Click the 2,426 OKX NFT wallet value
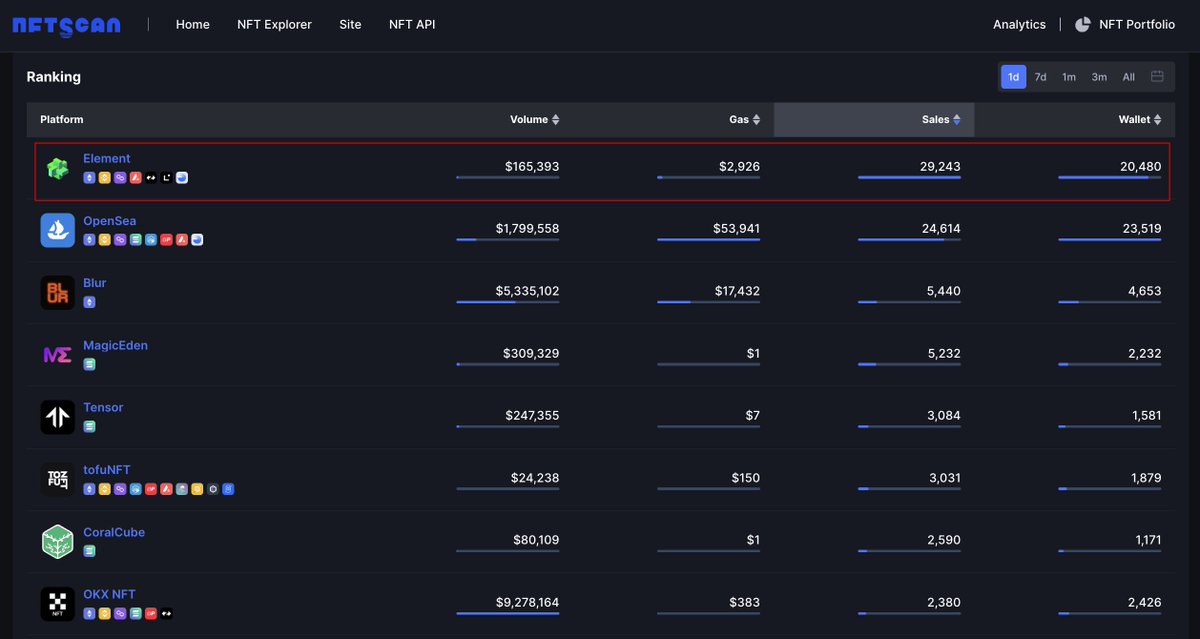The image size is (1200, 639). click(1144, 603)
